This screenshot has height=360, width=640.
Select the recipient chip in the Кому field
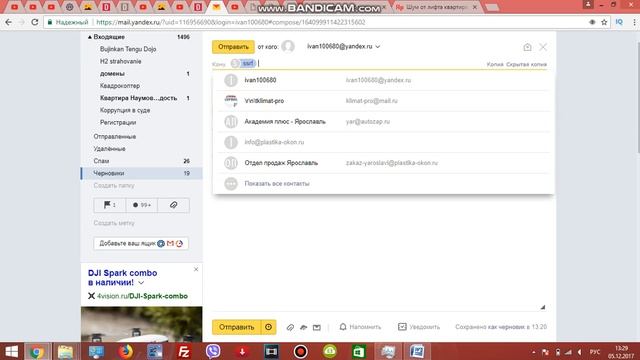click(x=243, y=63)
